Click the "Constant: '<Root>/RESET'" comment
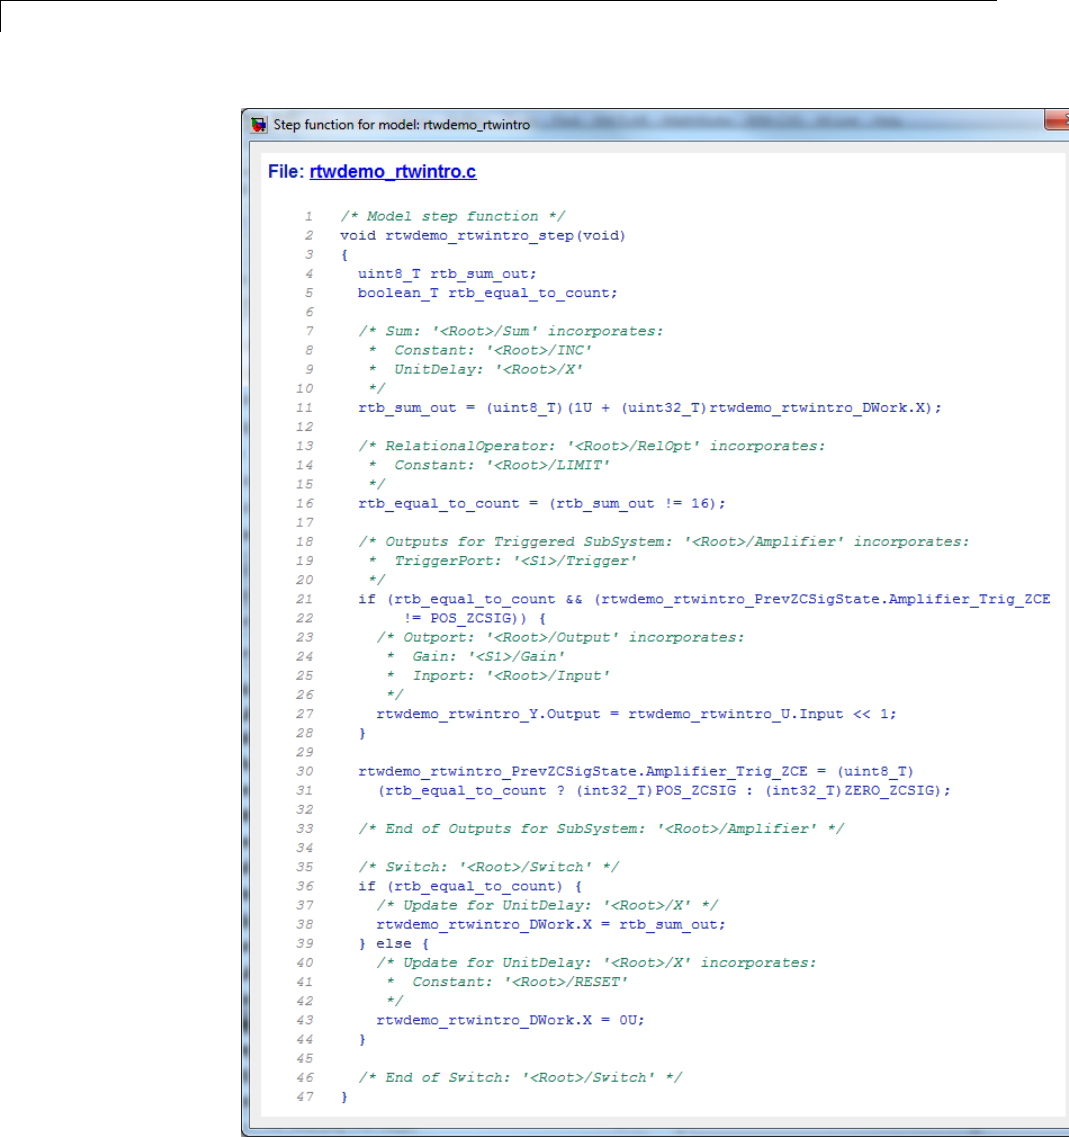This screenshot has height=1137, width=1069. pos(506,982)
